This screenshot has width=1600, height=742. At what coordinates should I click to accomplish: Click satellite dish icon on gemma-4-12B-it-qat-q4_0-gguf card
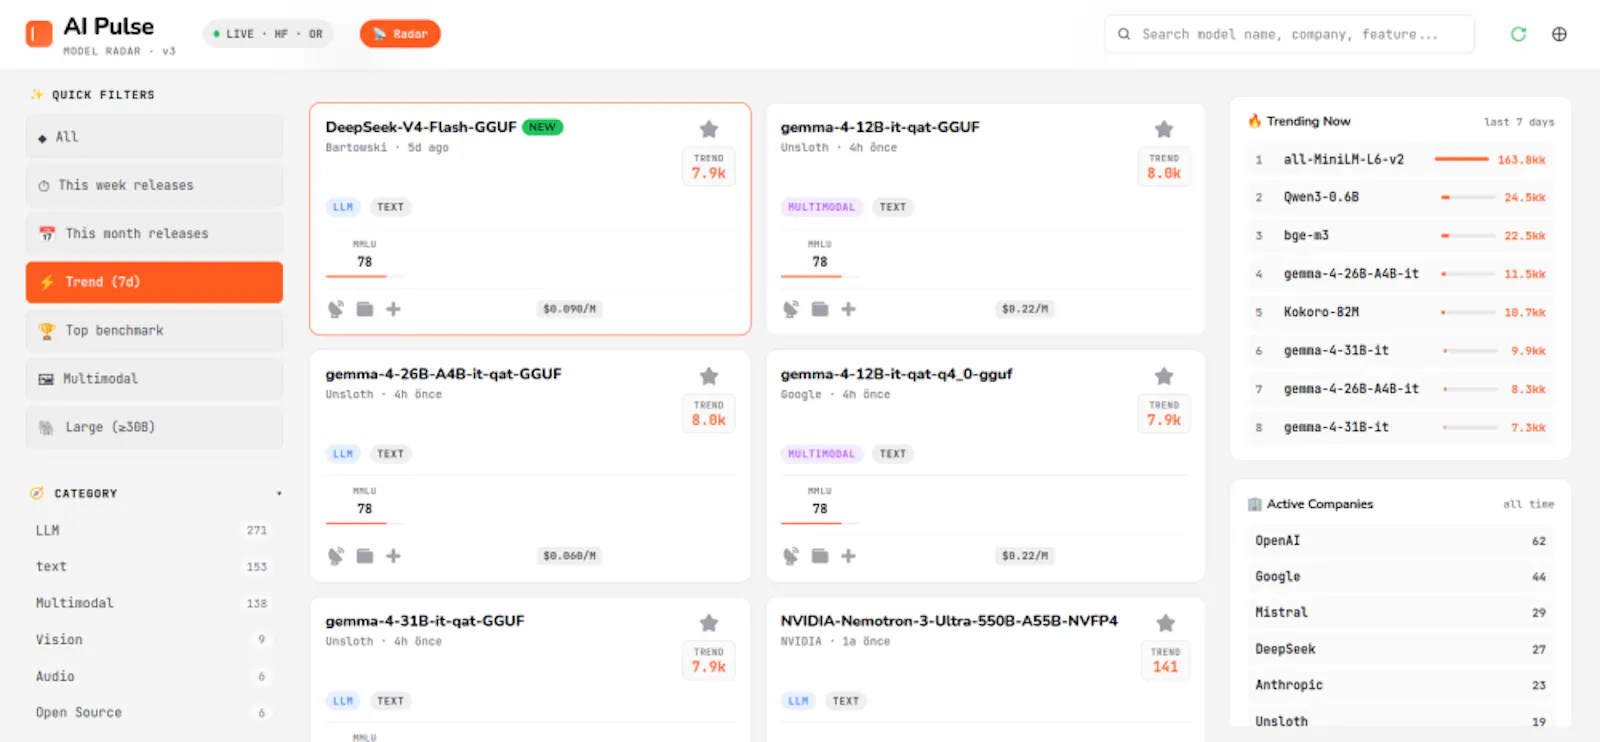click(x=791, y=556)
